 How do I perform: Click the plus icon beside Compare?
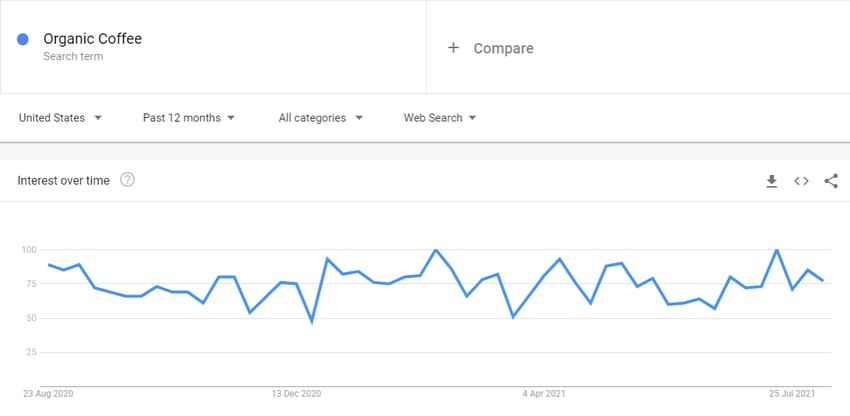click(453, 48)
